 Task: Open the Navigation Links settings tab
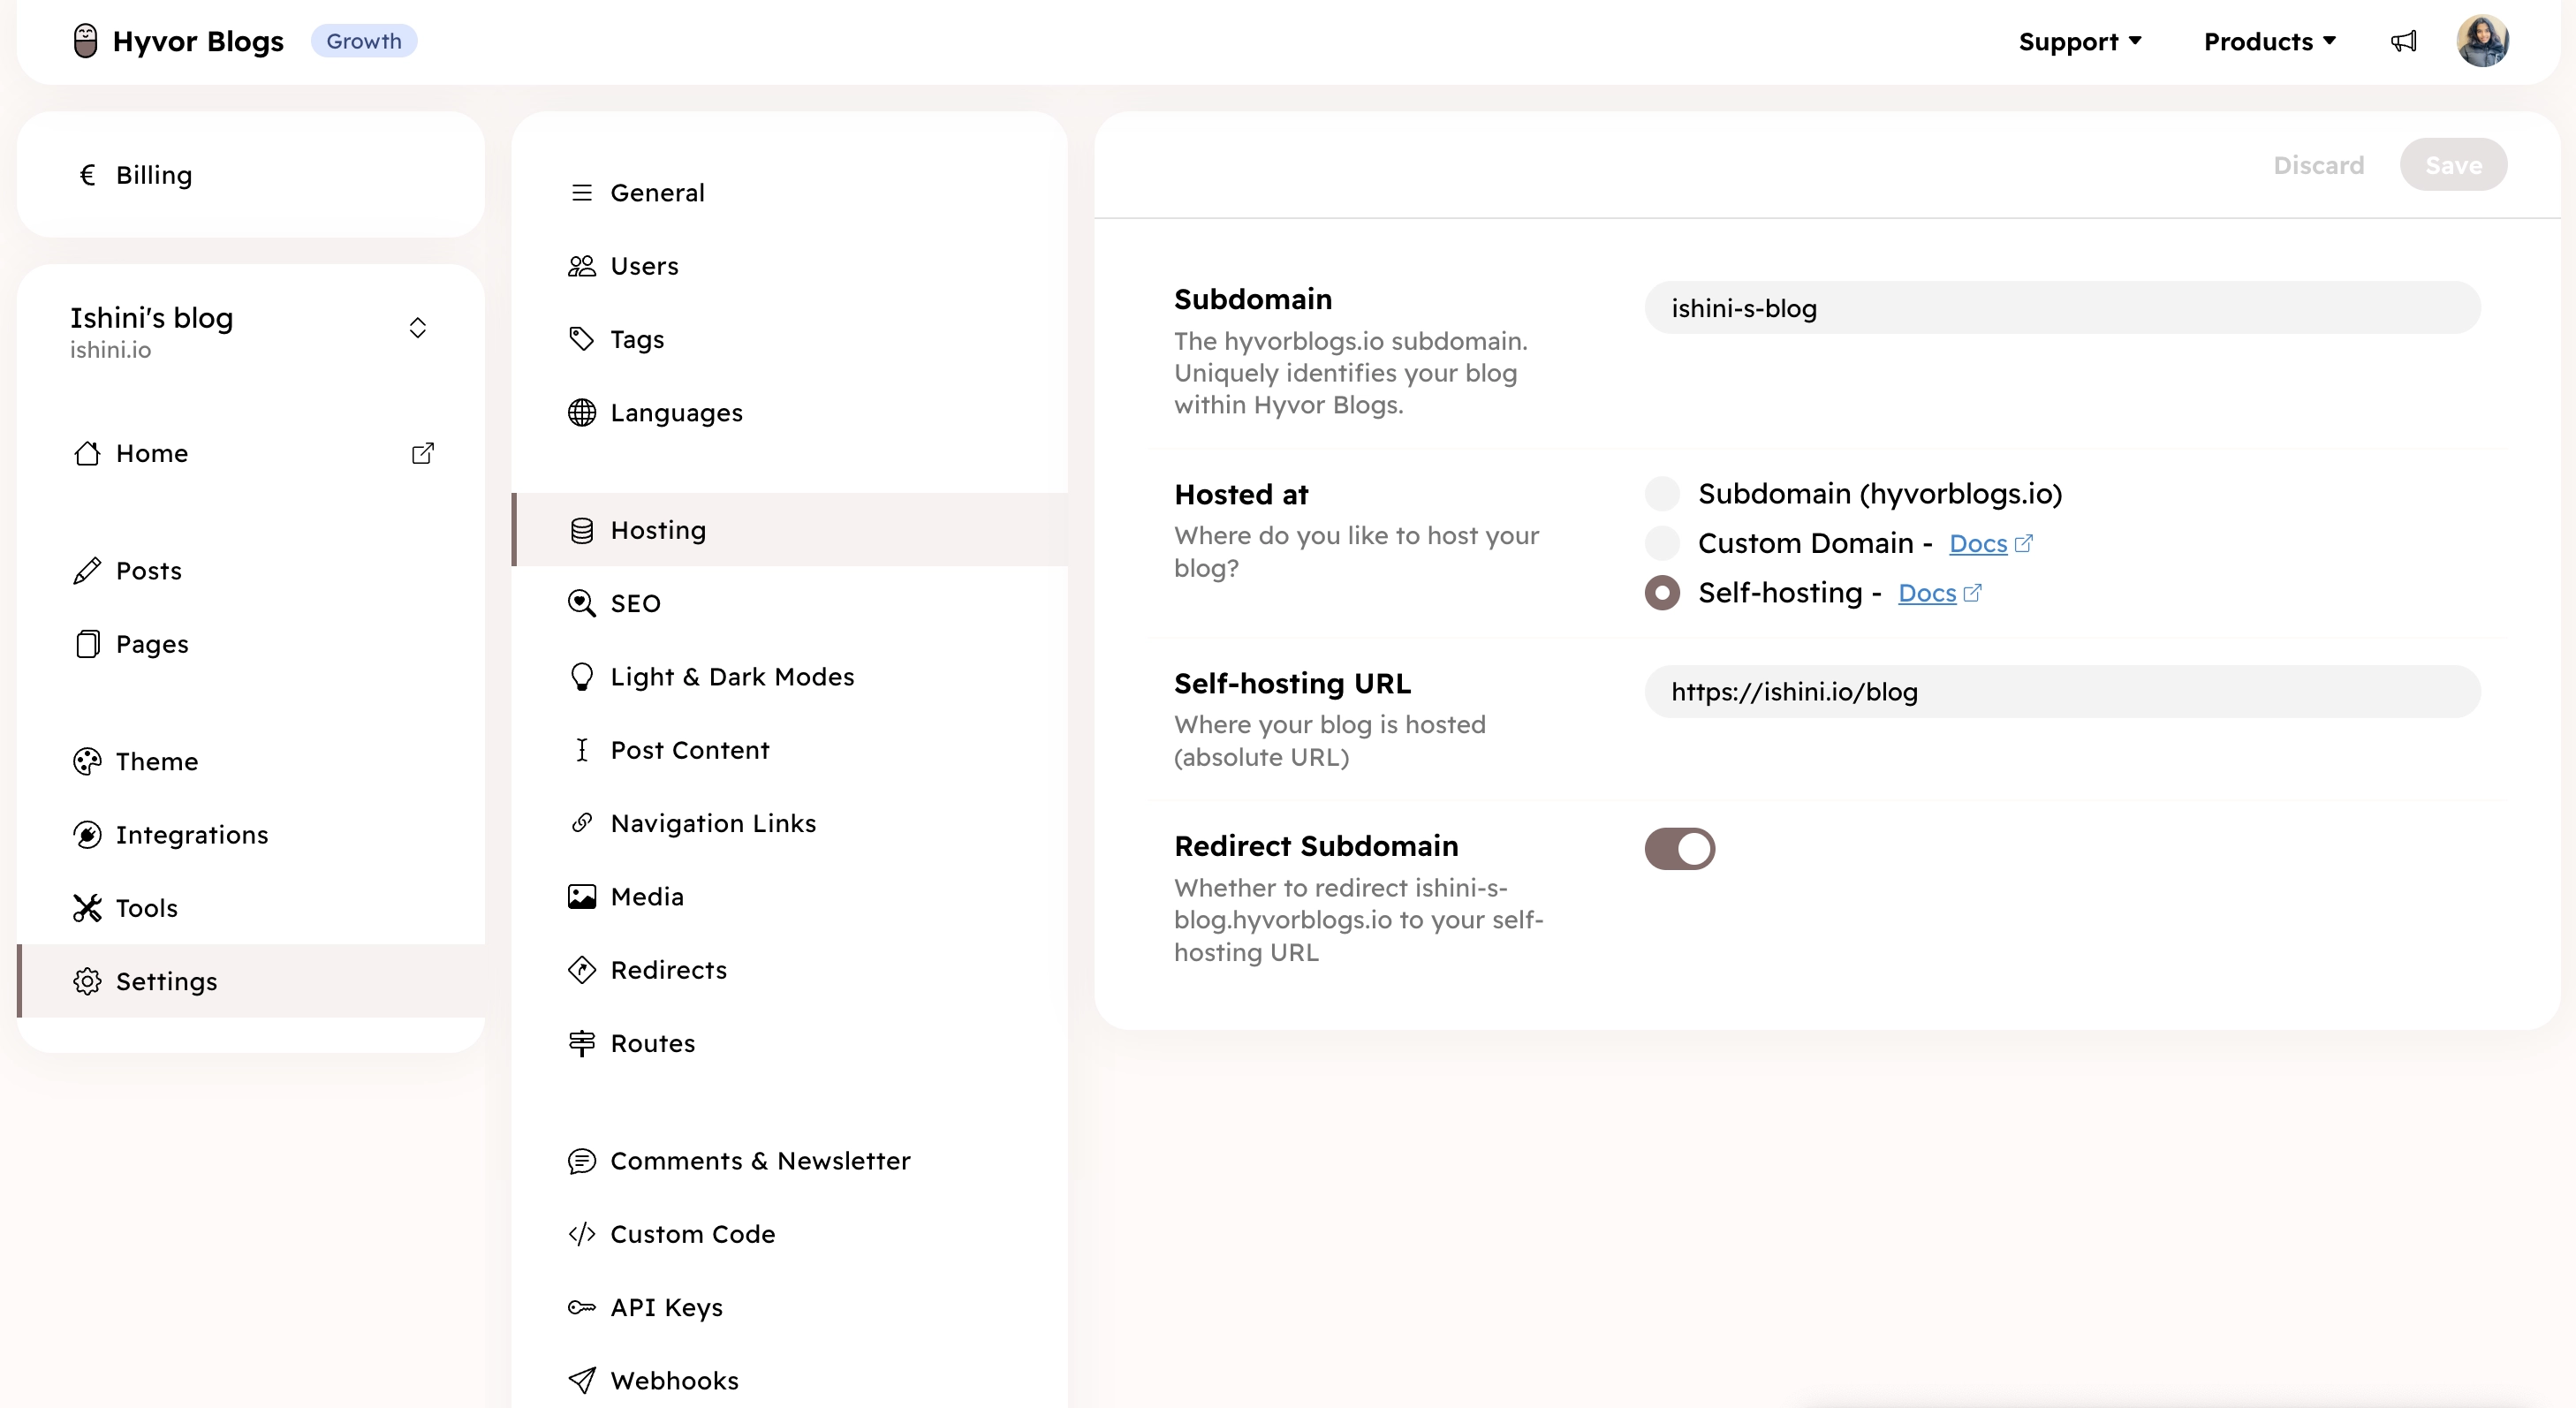pos(790,823)
